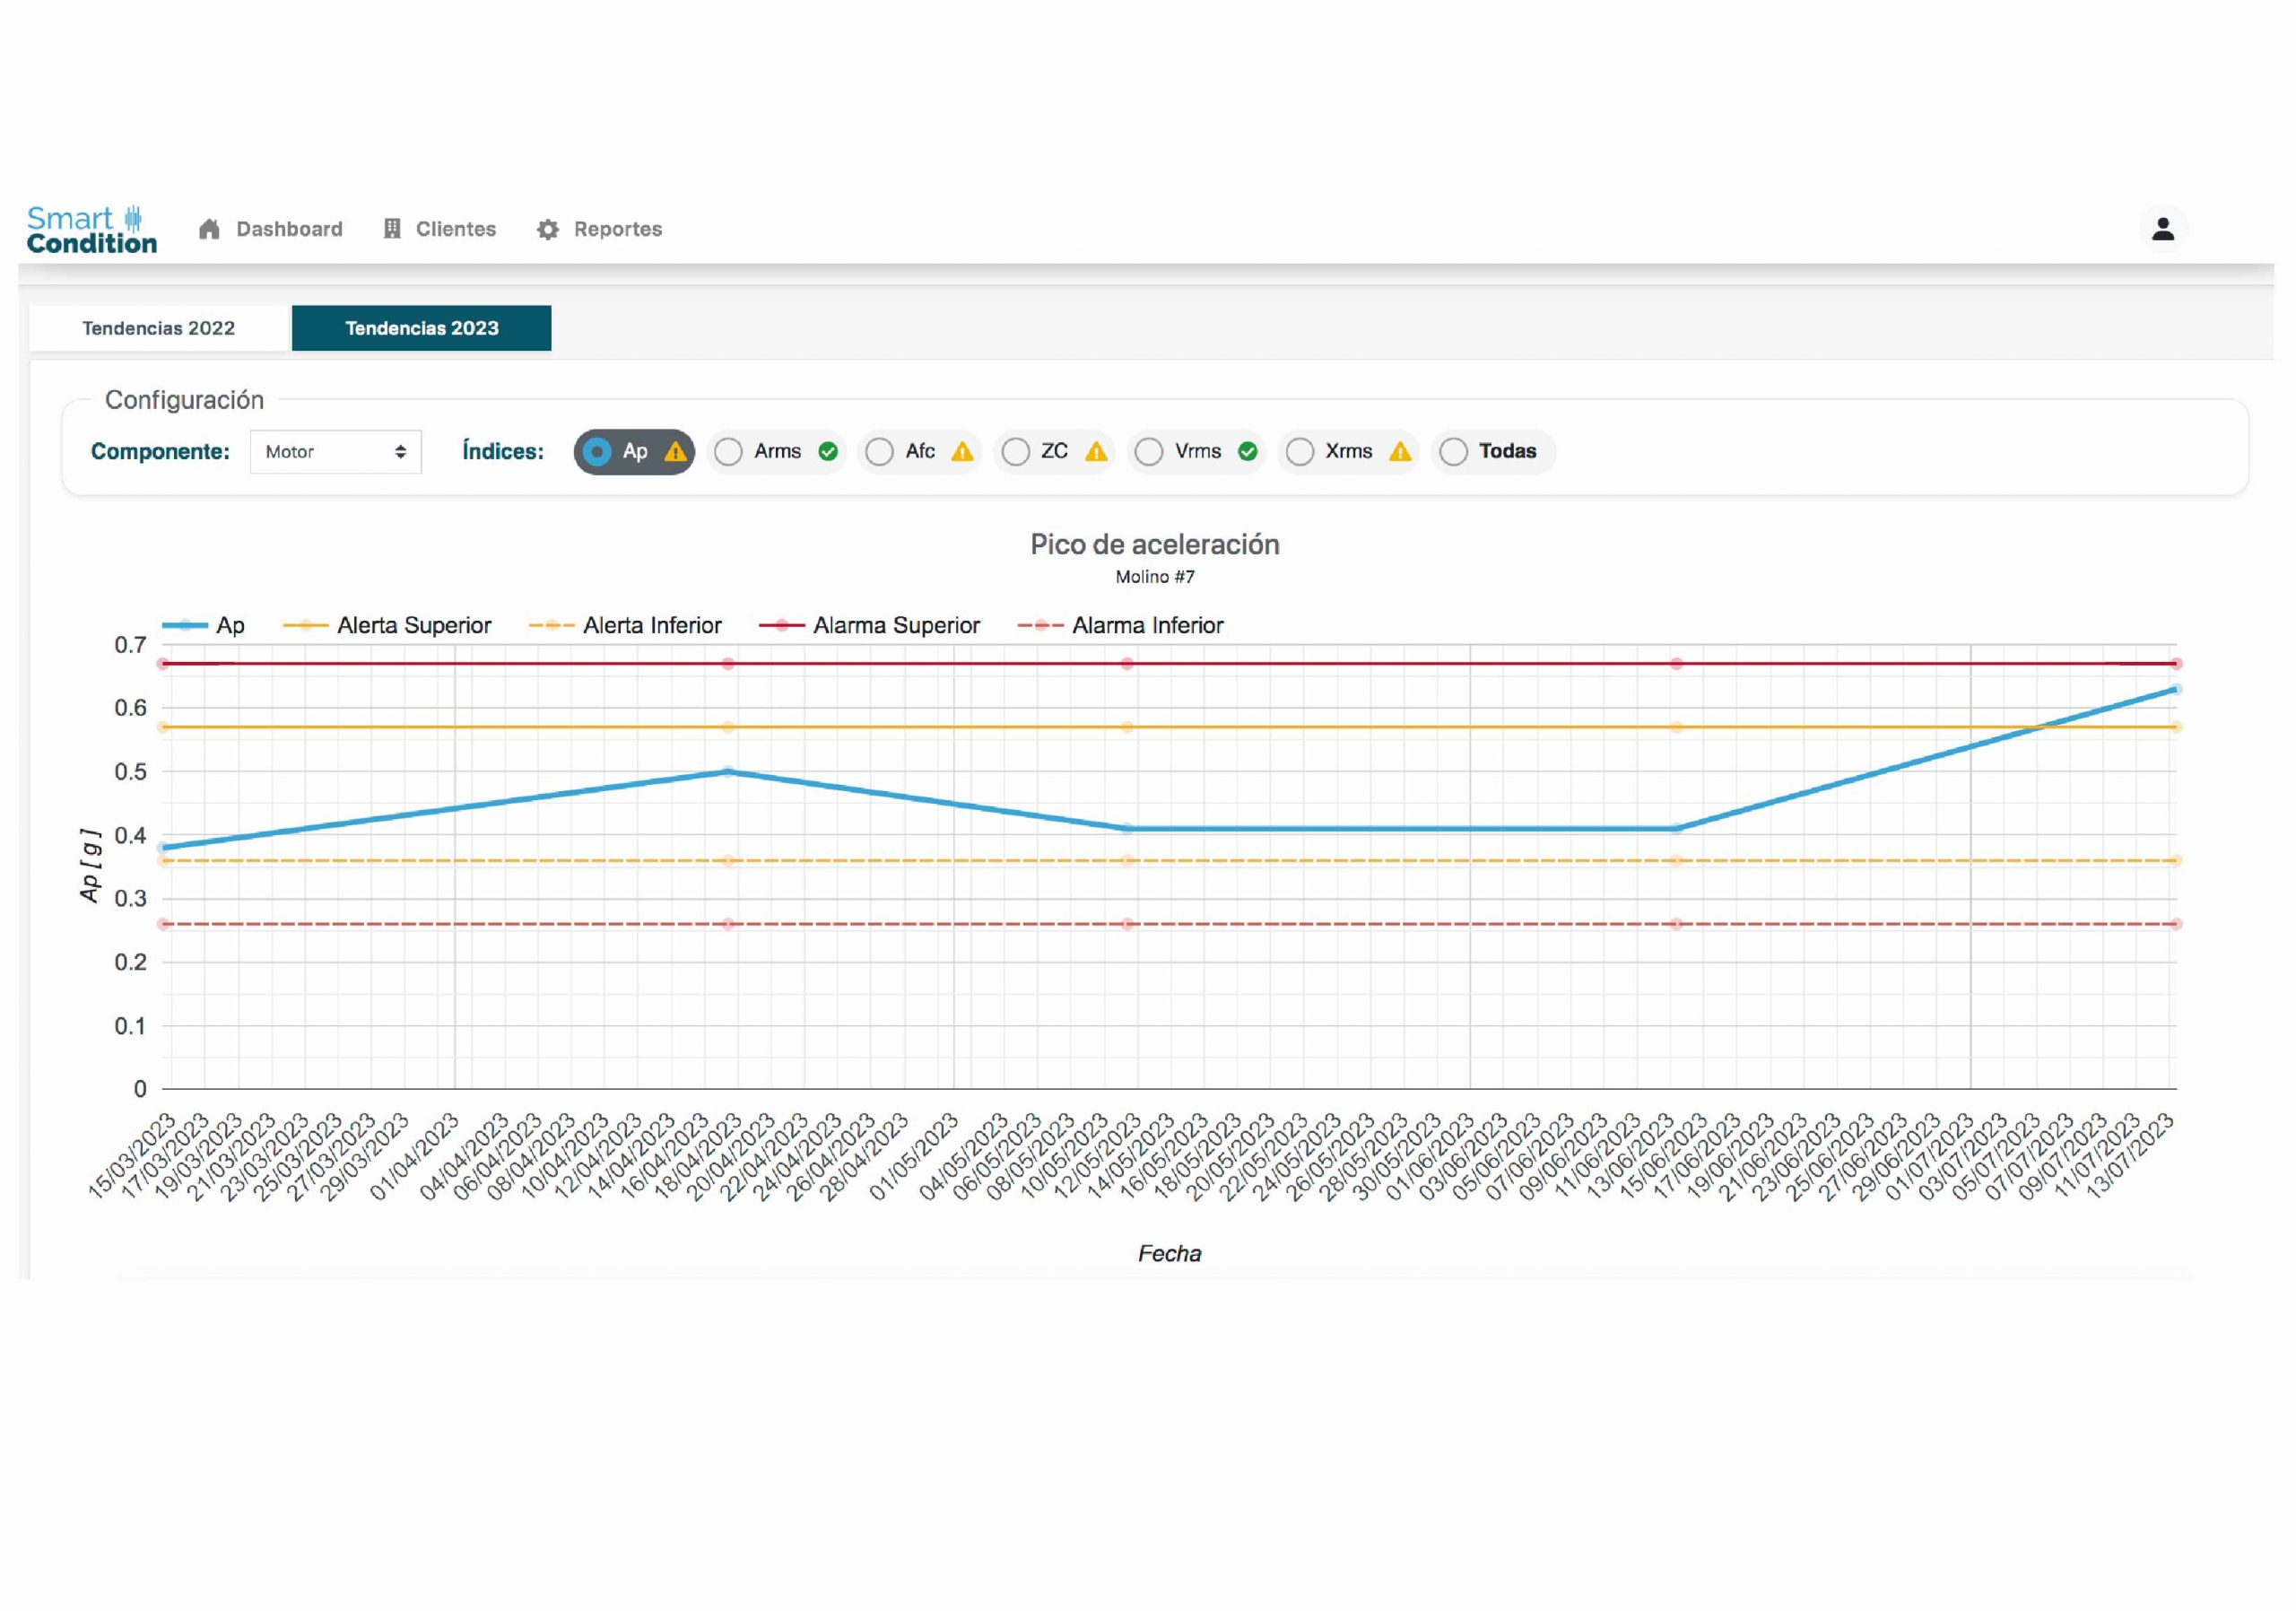Switch to the Tendencias 2022 tab
This screenshot has width=2296, height=1611.
click(x=158, y=328)
